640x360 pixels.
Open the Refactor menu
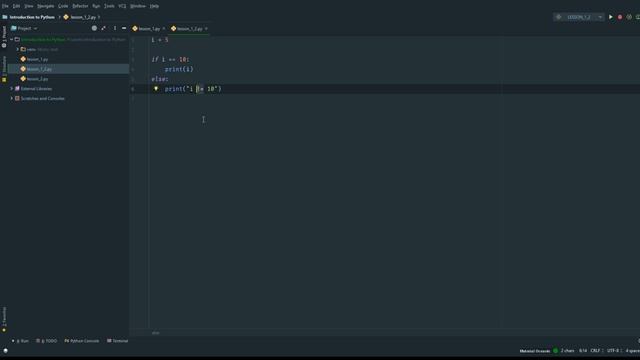[80, 6]
